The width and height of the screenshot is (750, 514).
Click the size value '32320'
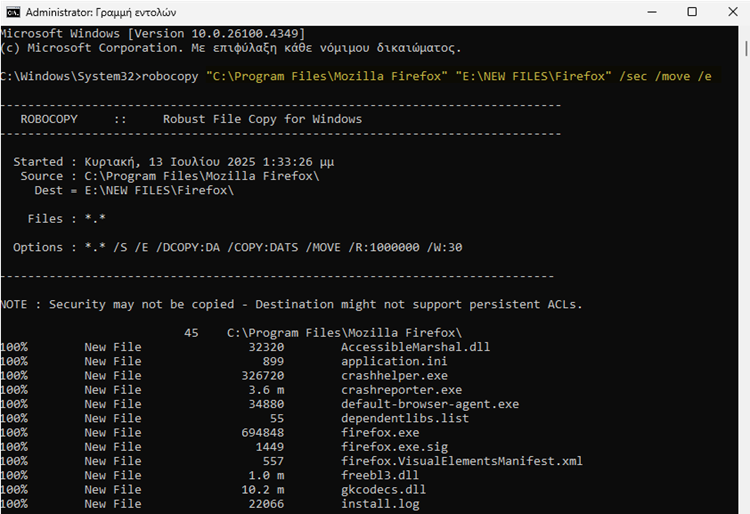pyautogui.click(x=266, y=347)
